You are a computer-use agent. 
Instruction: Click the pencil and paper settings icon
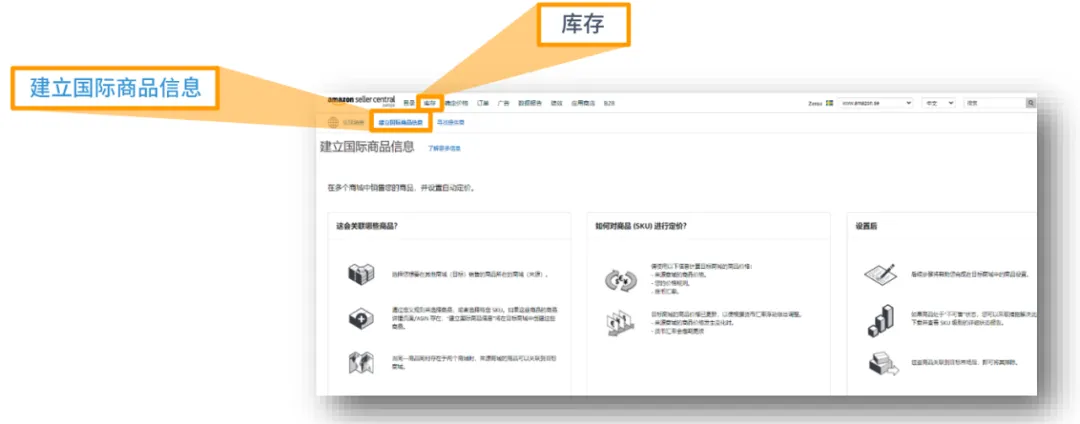click(x=879, y=274)
